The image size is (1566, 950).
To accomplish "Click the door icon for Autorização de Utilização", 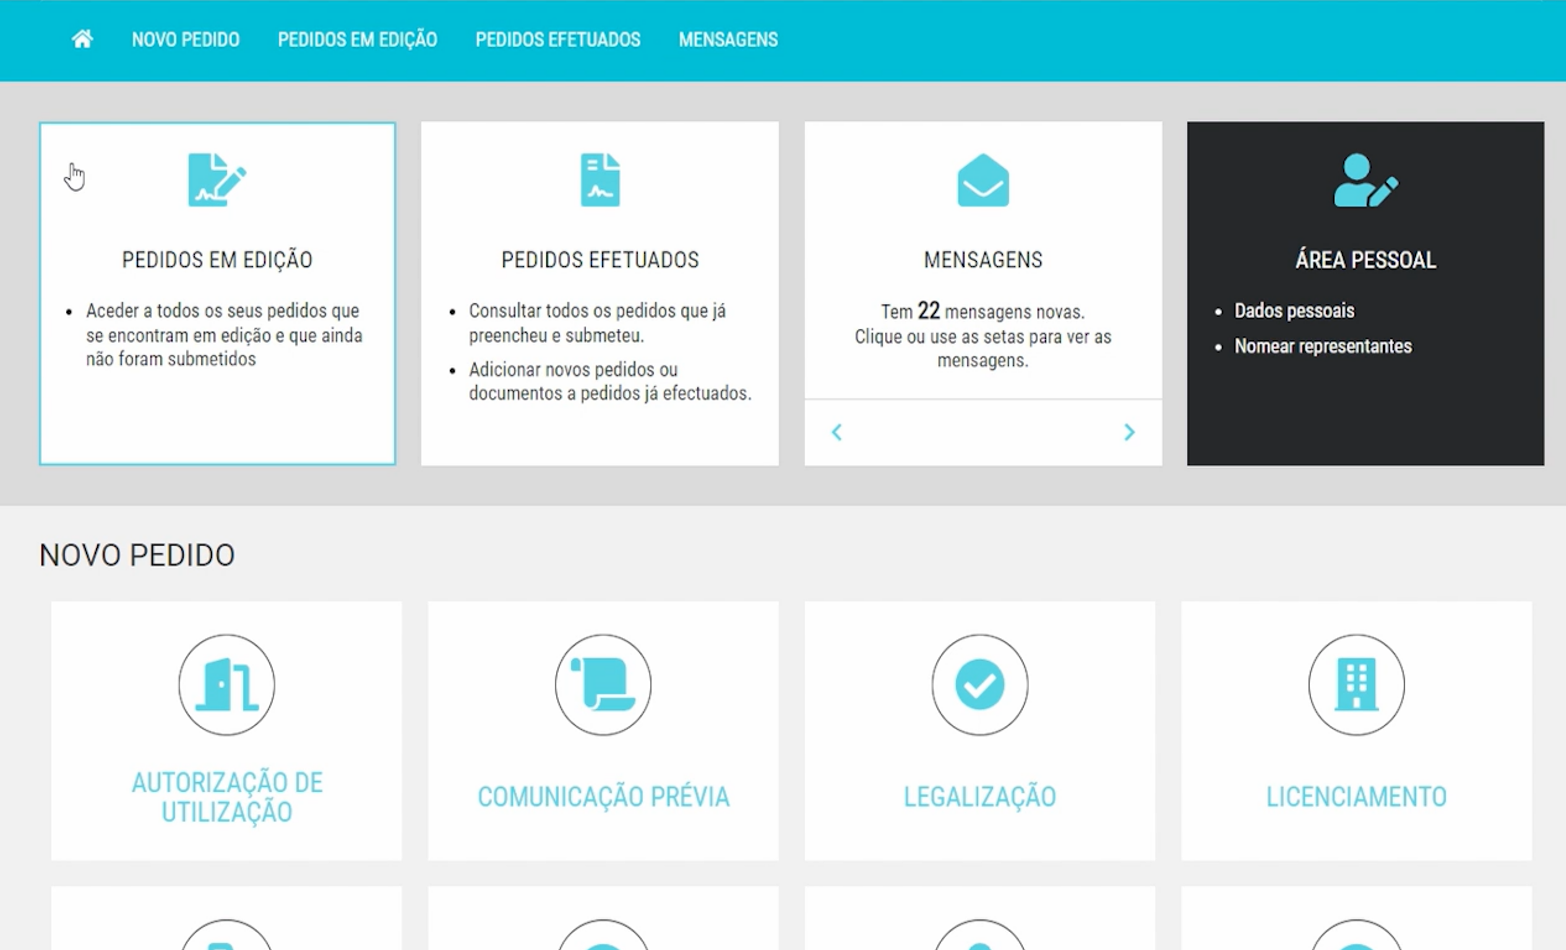I will [x=227, y=685].
